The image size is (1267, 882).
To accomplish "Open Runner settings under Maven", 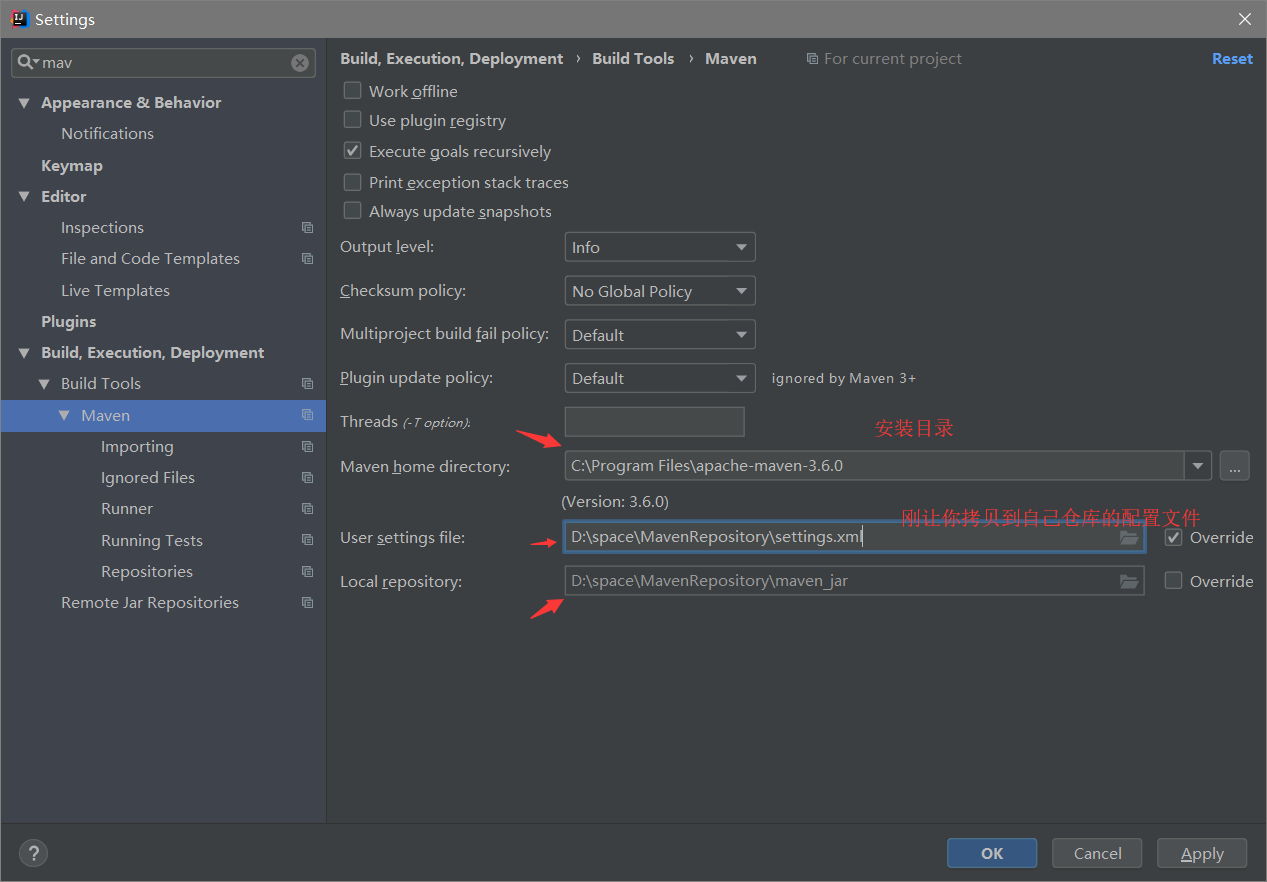I will point(127,509).
